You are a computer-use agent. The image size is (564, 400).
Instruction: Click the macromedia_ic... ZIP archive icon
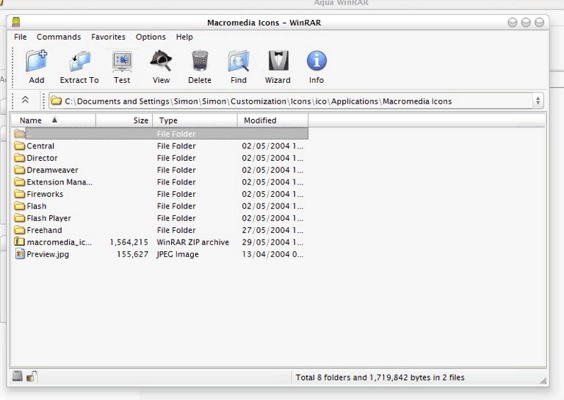(19, 242)
